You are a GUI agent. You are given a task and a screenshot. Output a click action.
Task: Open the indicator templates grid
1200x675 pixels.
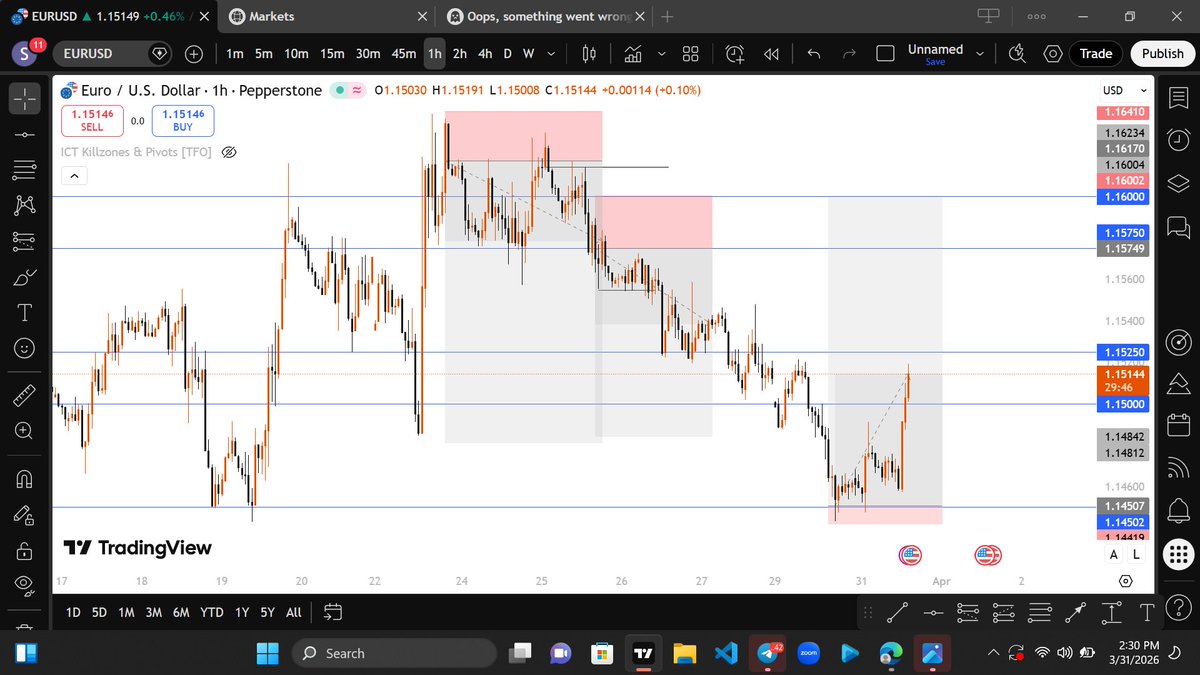pos(690,54)
